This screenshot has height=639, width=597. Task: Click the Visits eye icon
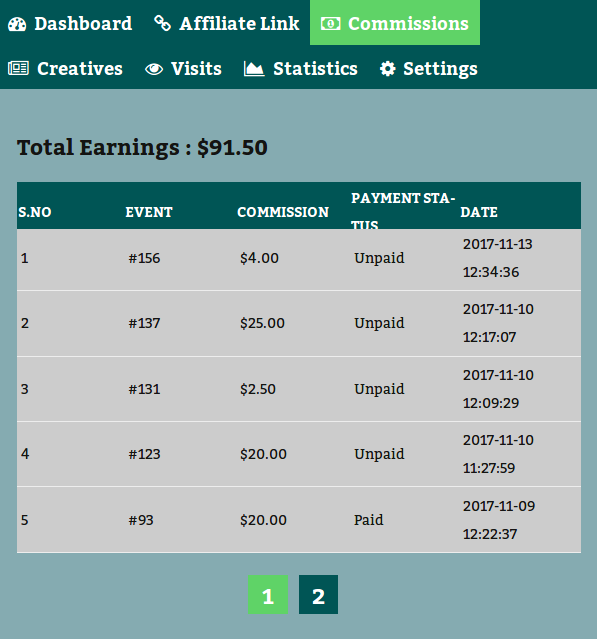click(154, 69)
